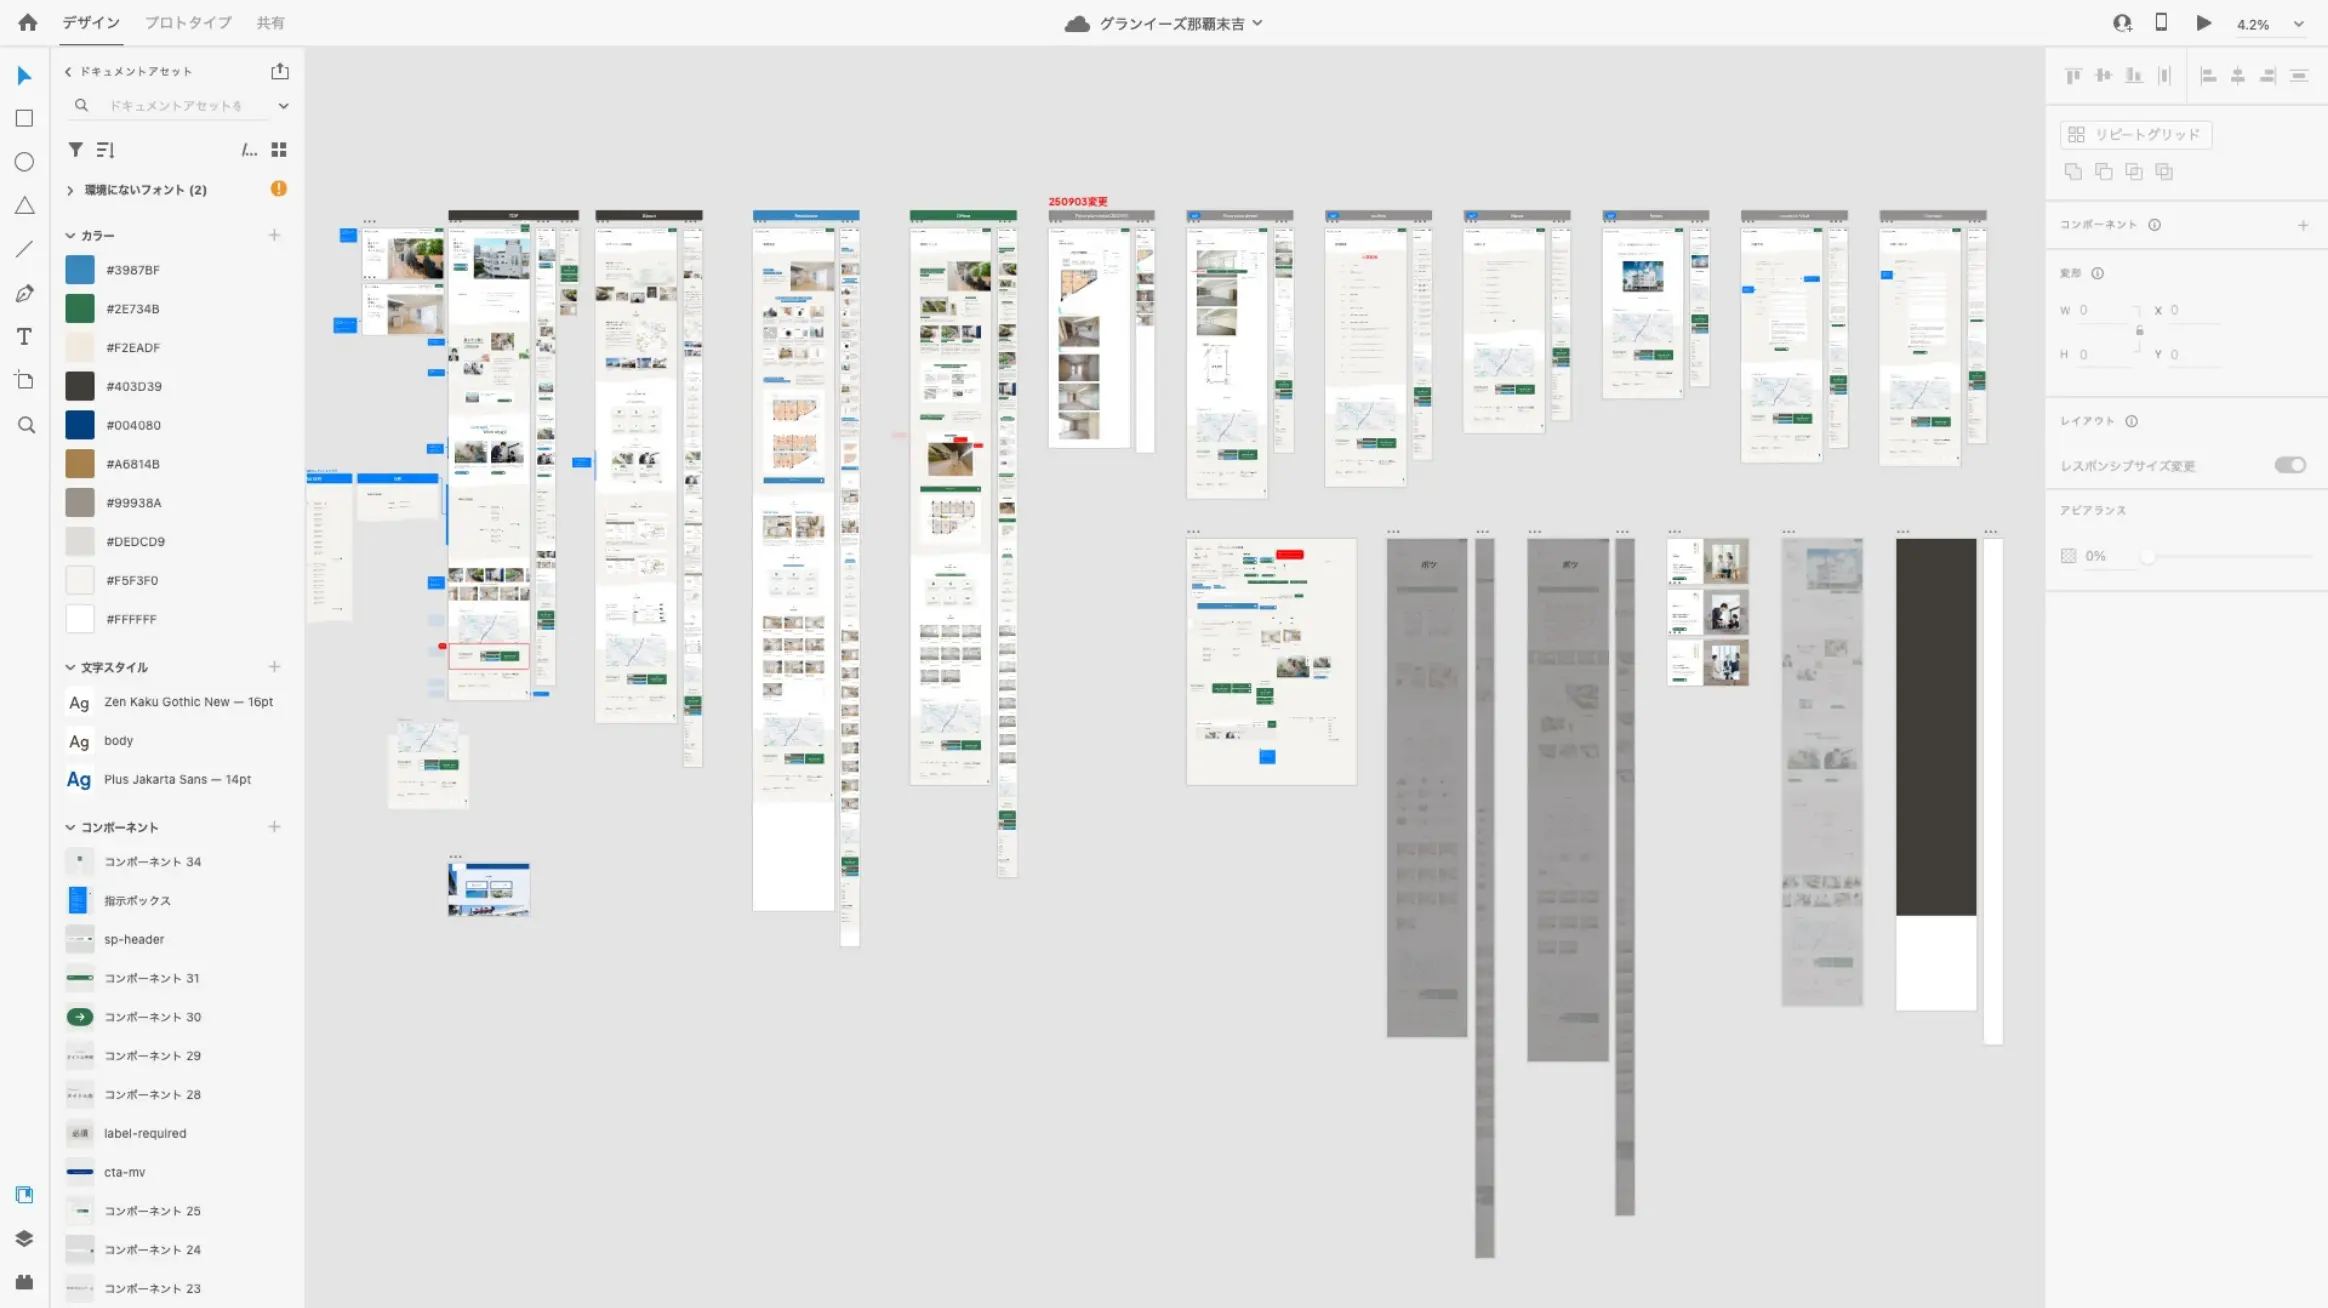This screenshot has width=2328, height=1308.
Task: Select the Zoom magnifier tool
Action: (26, 425)
